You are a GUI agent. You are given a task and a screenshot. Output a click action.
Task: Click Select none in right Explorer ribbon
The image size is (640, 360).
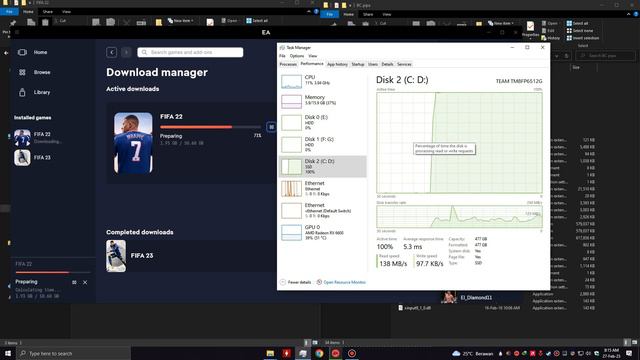[580, 31]
